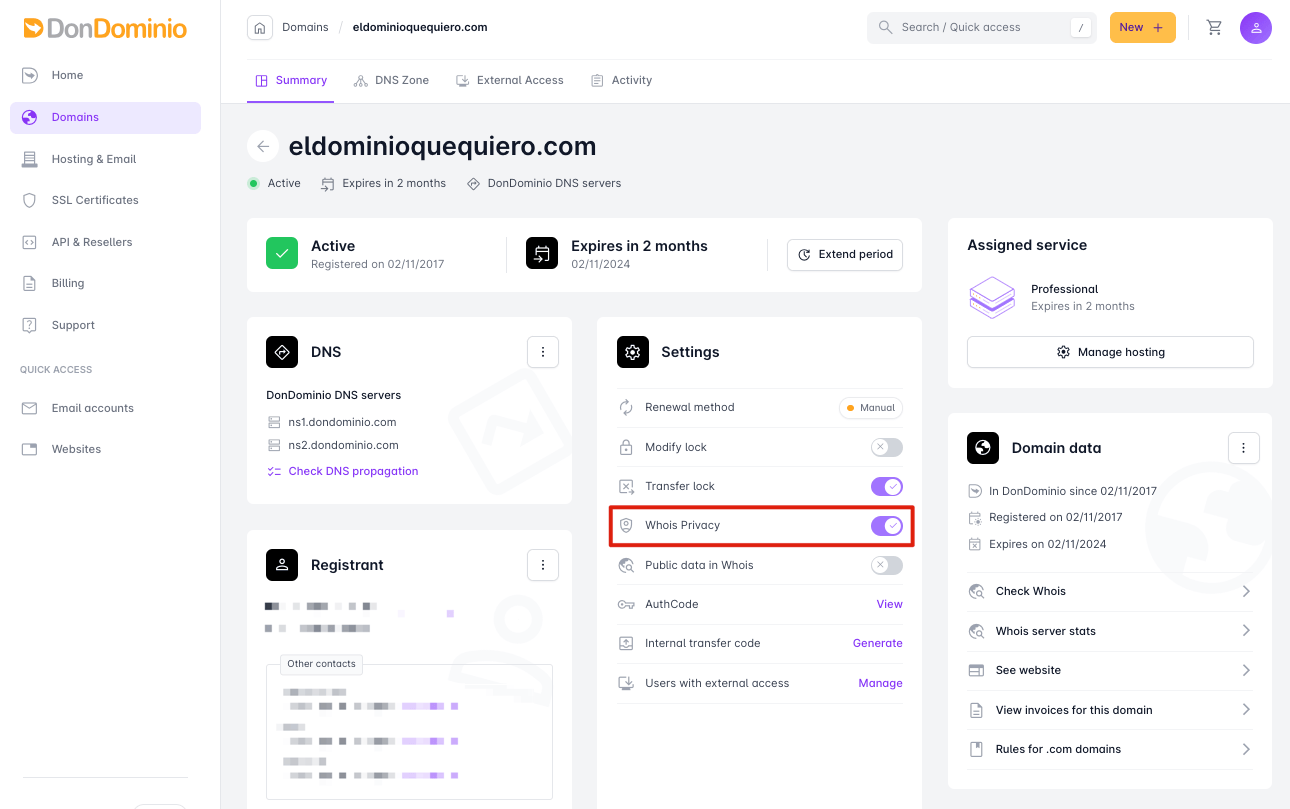Go to Home in sidebar
Viewport: 1290px width, 809px height.
point(105,75)
